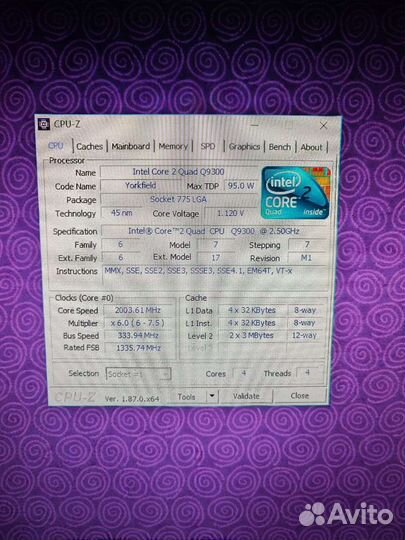
Task: Select the CPU tab
Action: pos(56,146)
